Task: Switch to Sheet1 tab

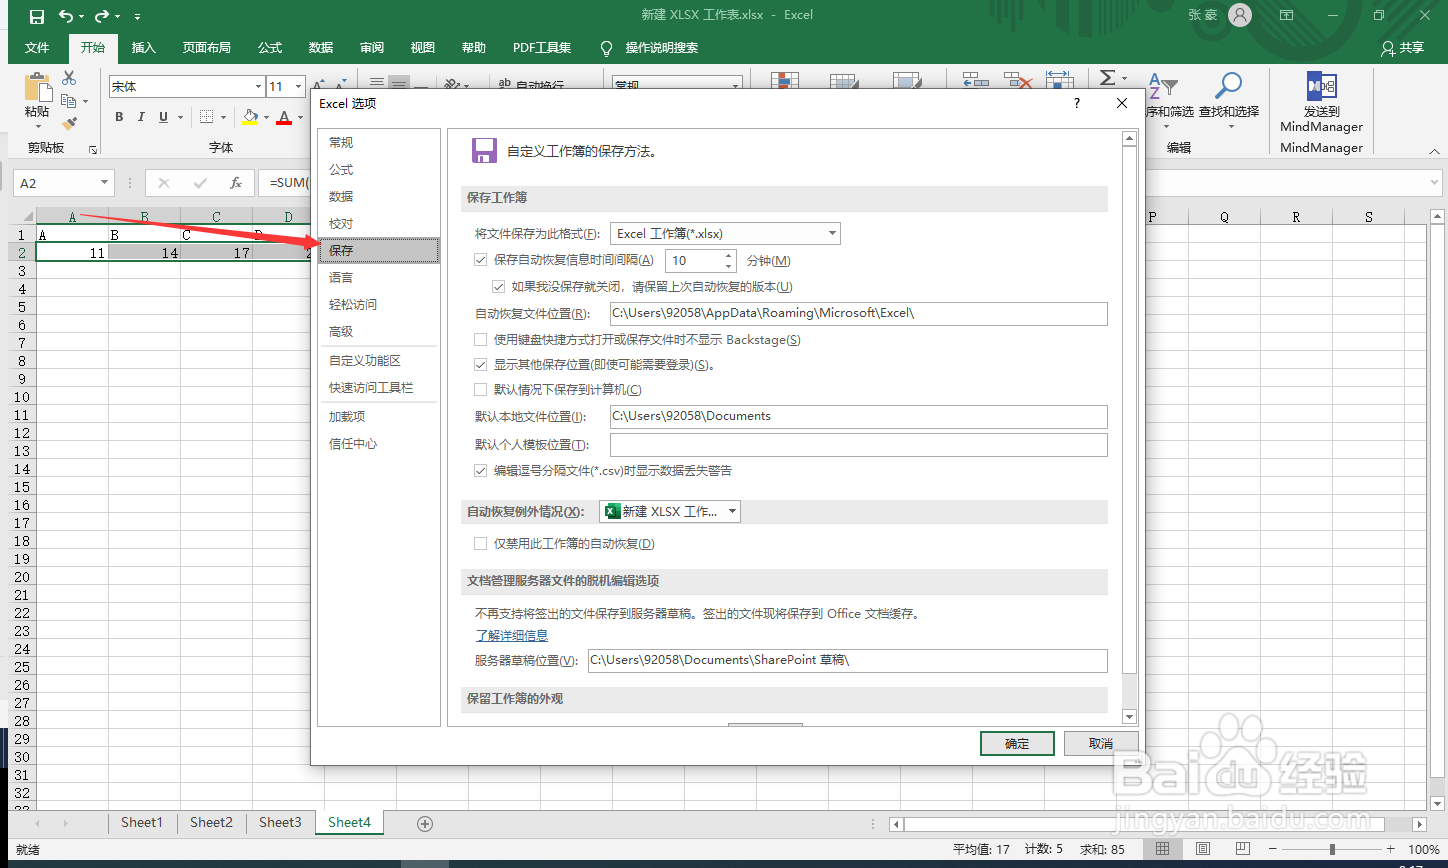Action: coord(142,822)
